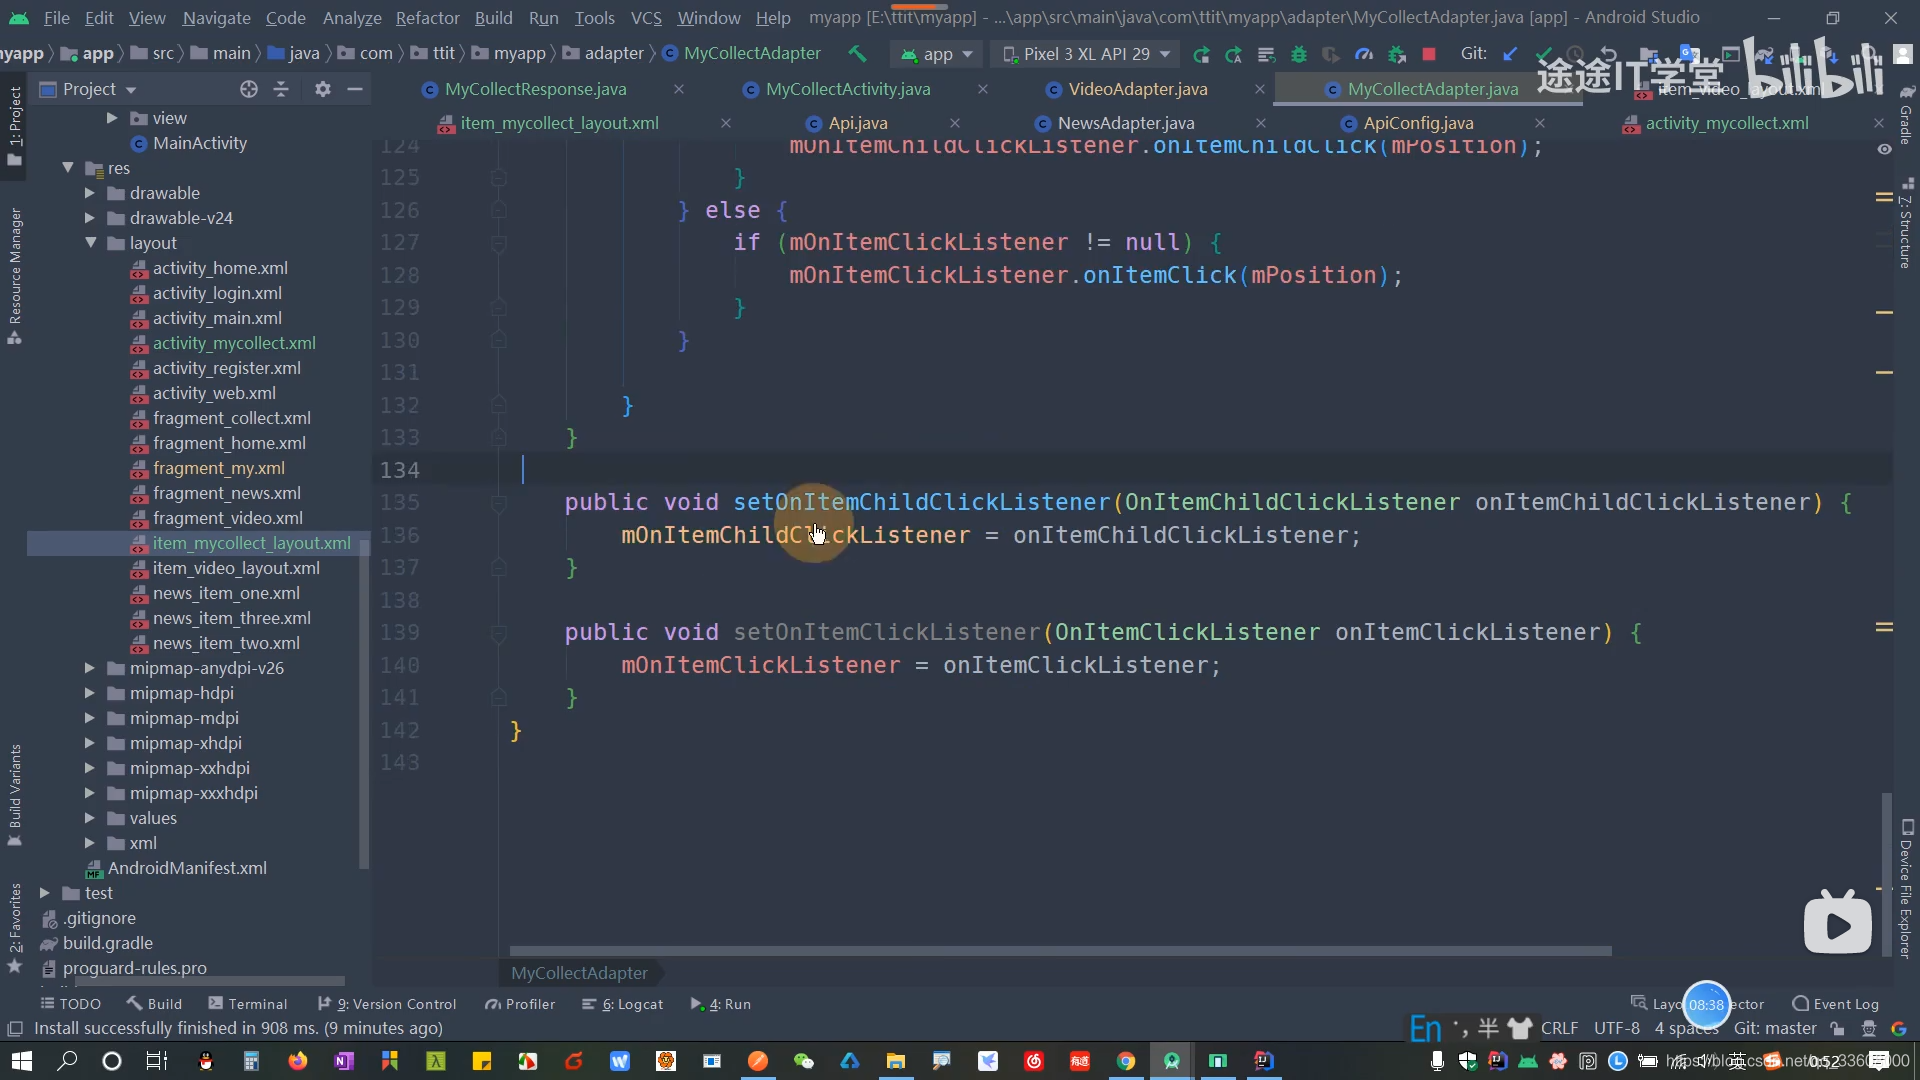This screenshot has width=1920, height=1080.
Task: Click Git Update Project blue arrow
Action: 1510,54
